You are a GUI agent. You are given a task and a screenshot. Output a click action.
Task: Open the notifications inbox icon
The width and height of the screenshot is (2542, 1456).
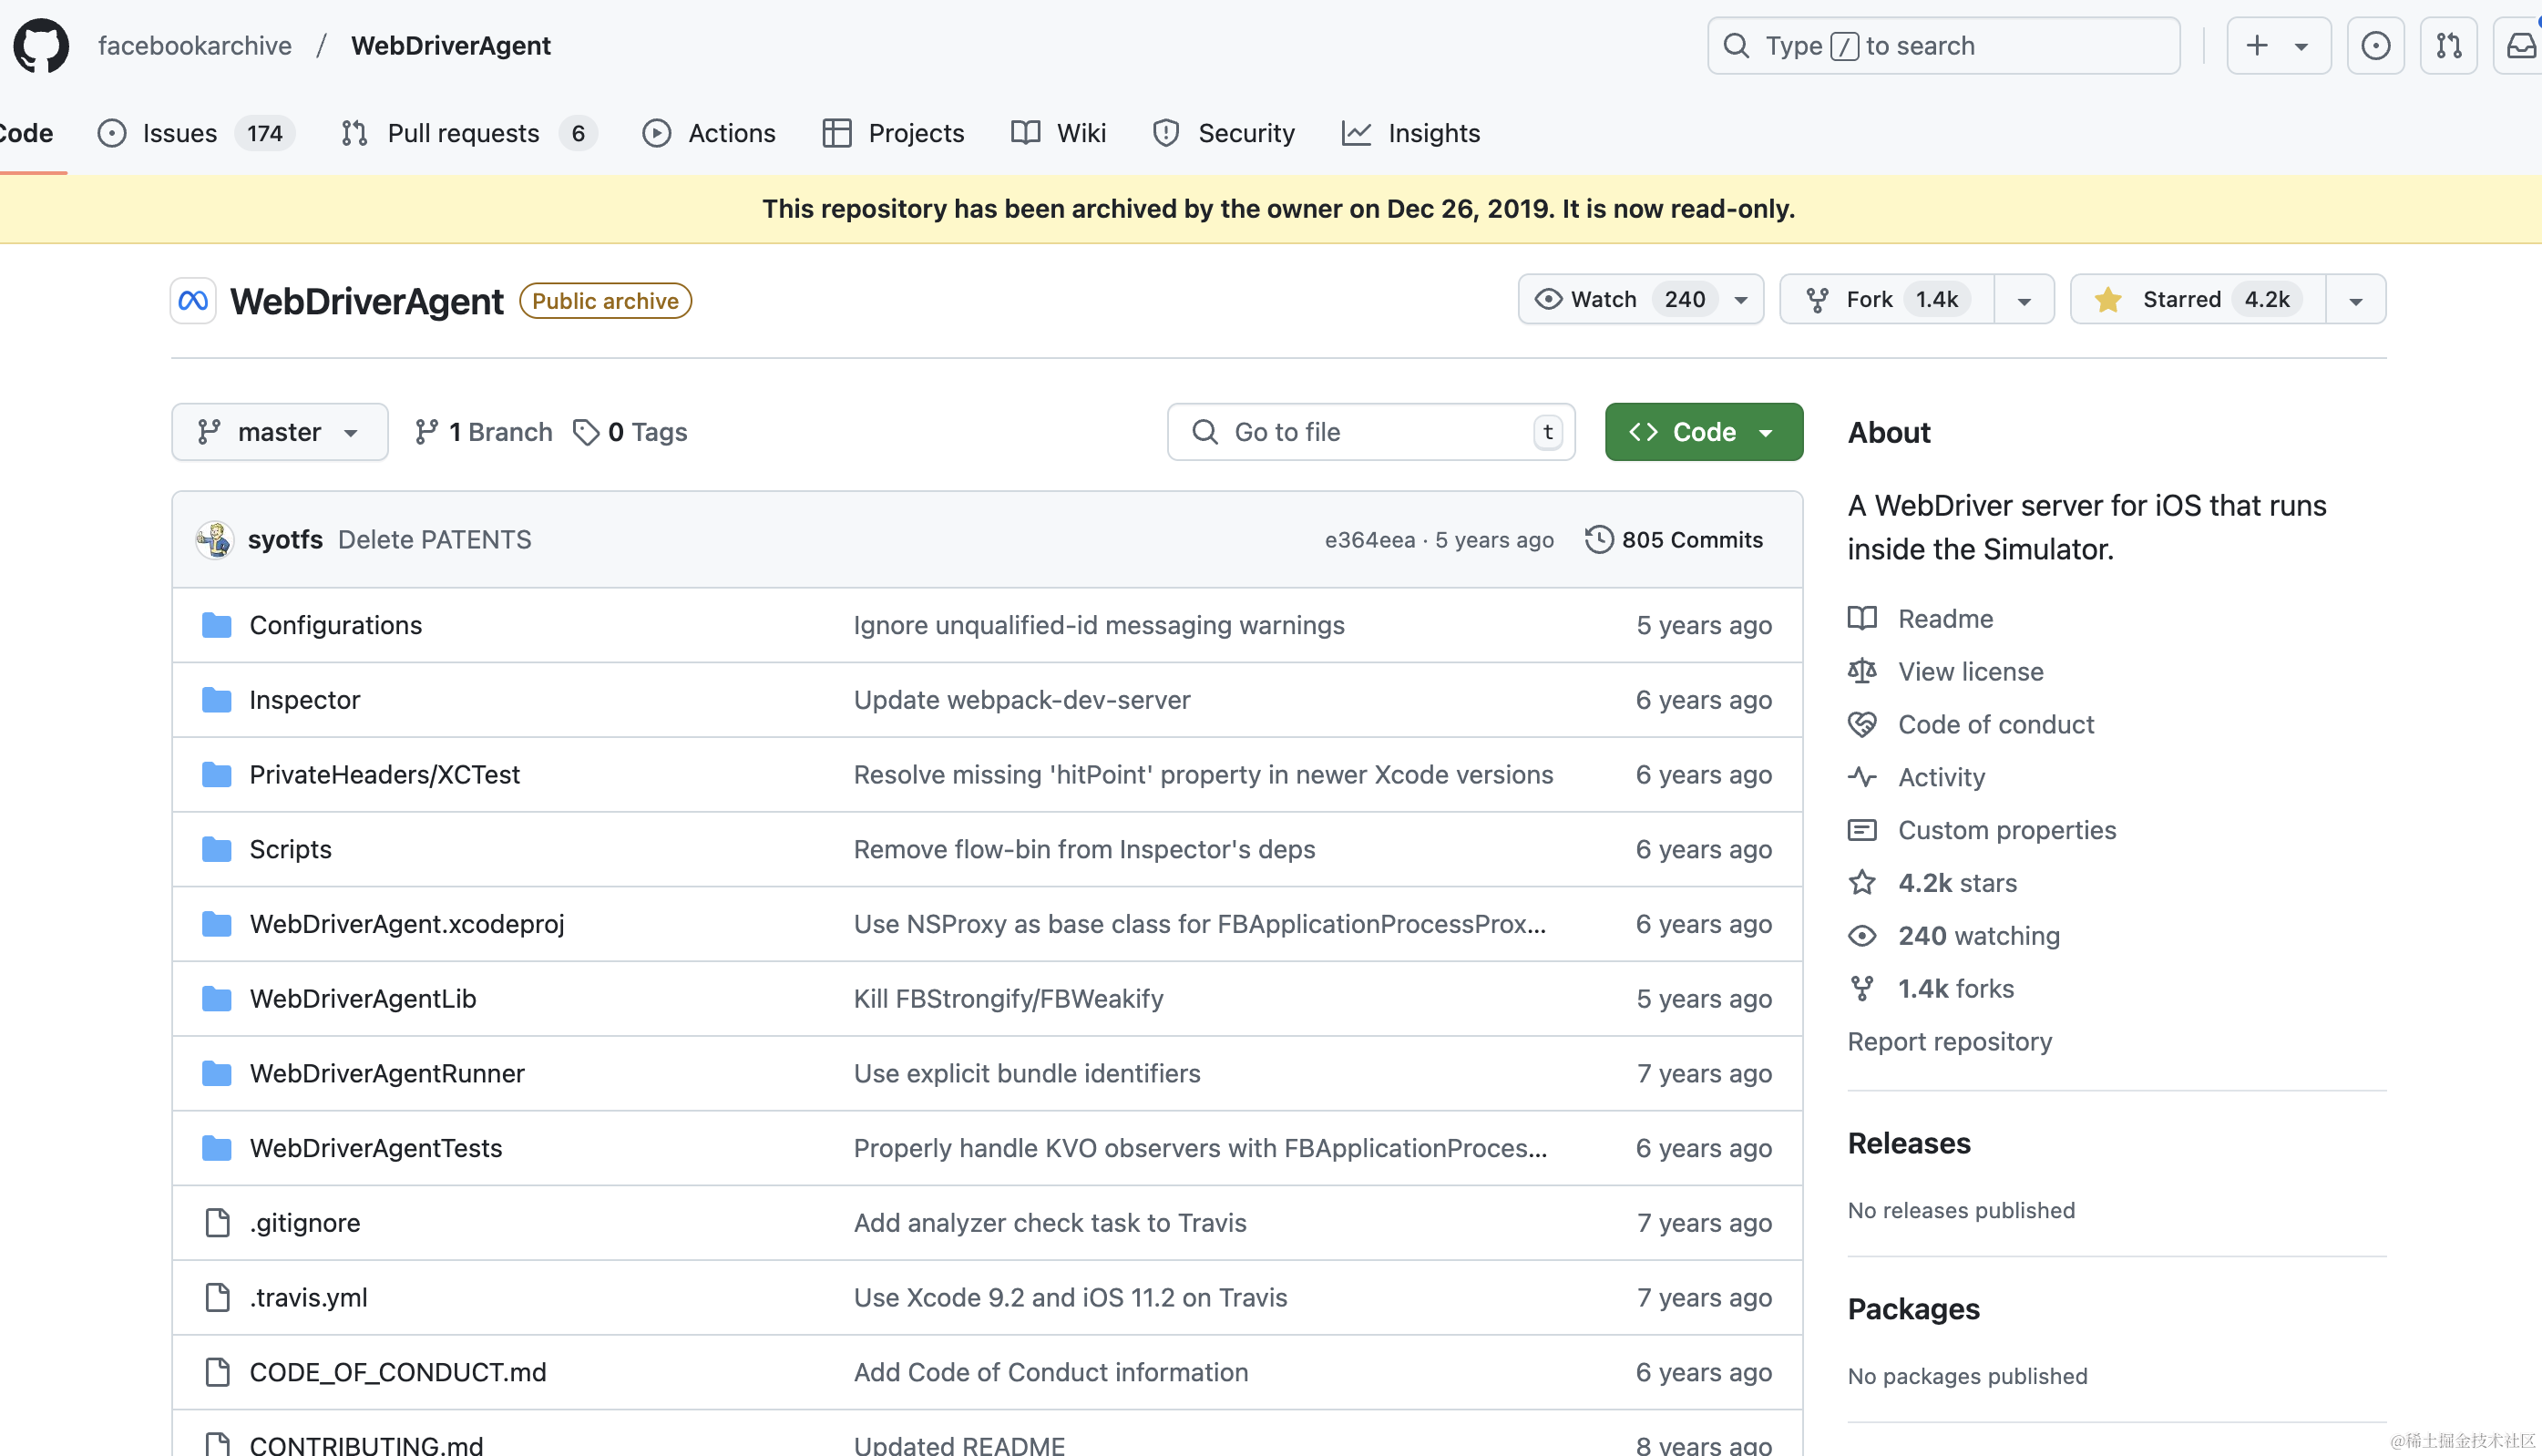tap(2521, 45)
